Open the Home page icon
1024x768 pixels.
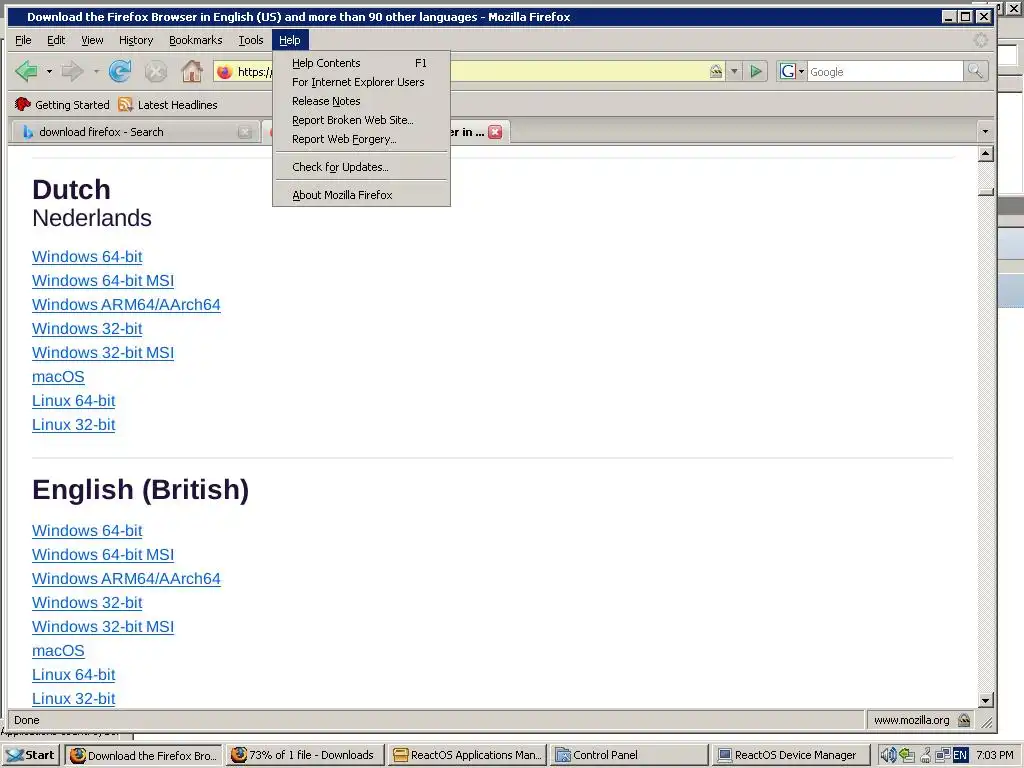pos(191,71)
